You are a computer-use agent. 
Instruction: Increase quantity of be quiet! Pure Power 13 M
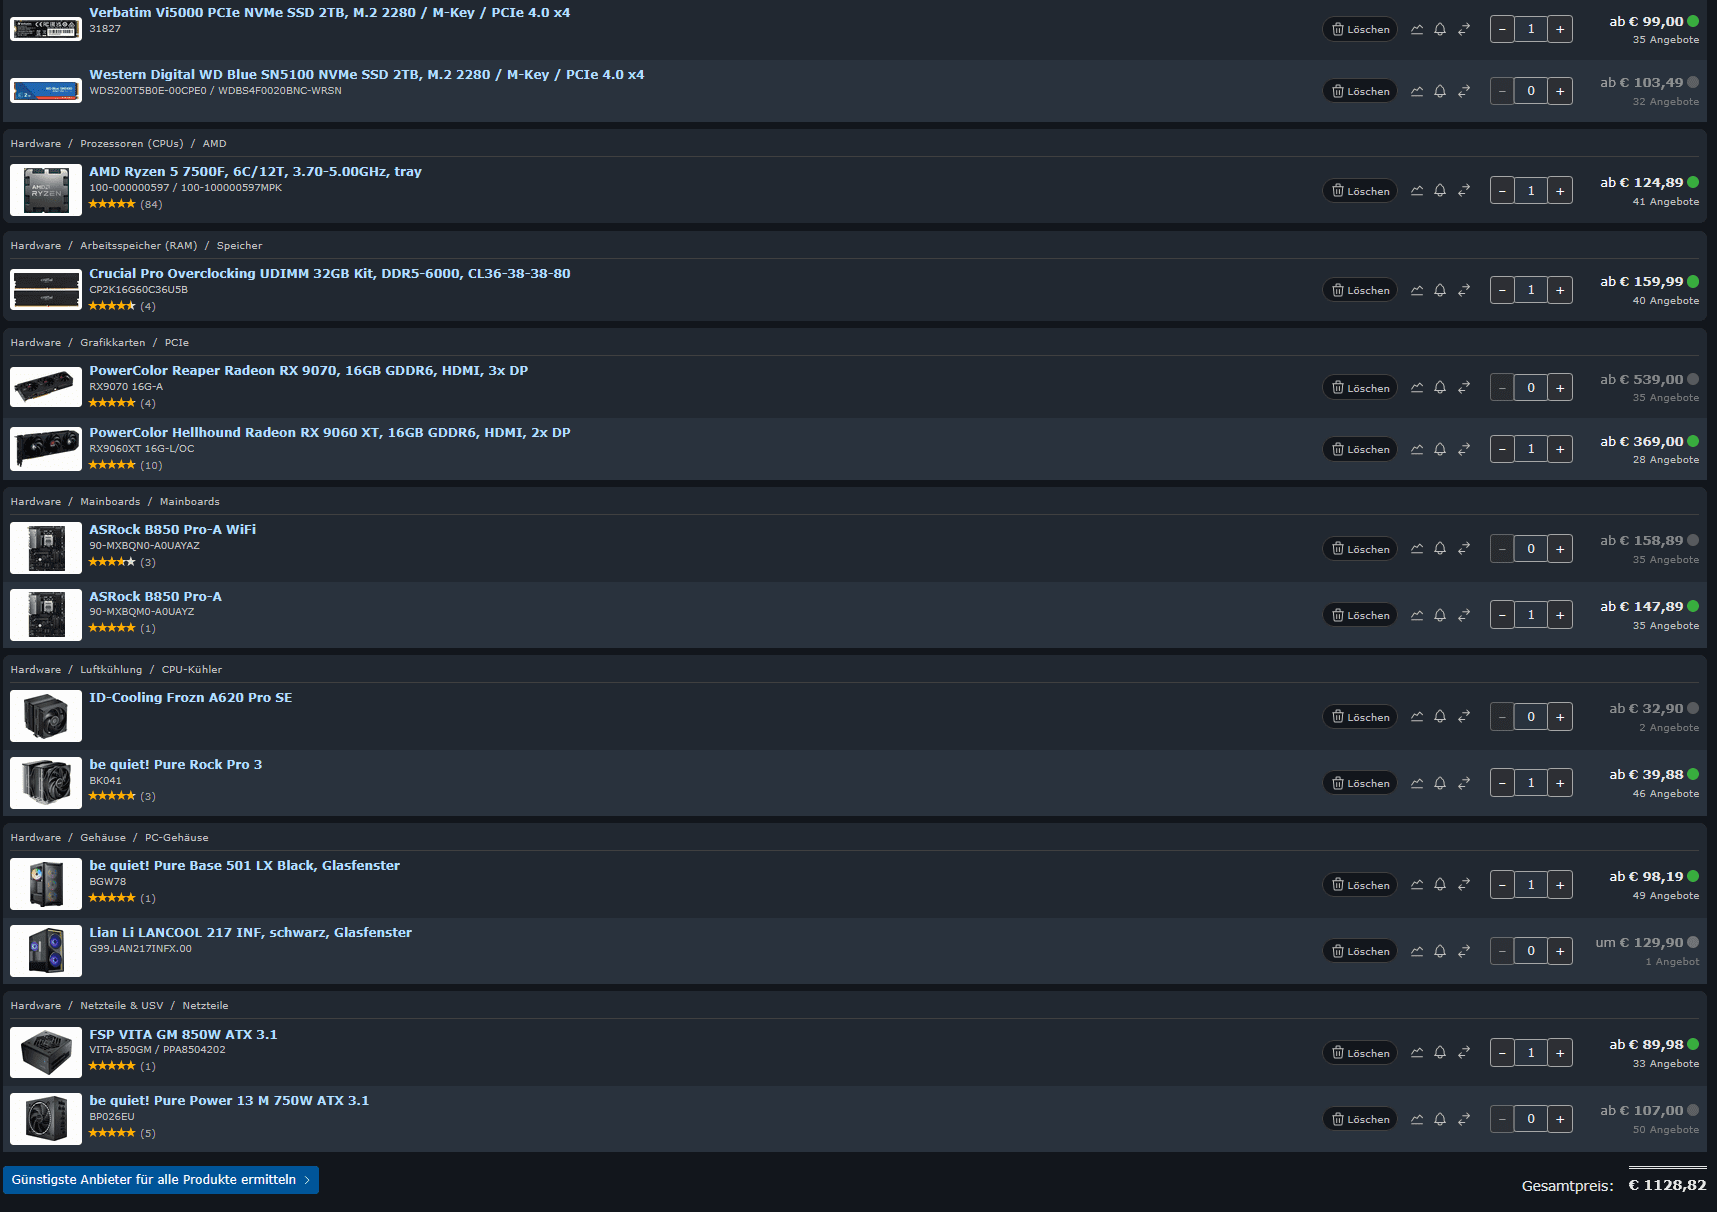click(1560, 1119)
